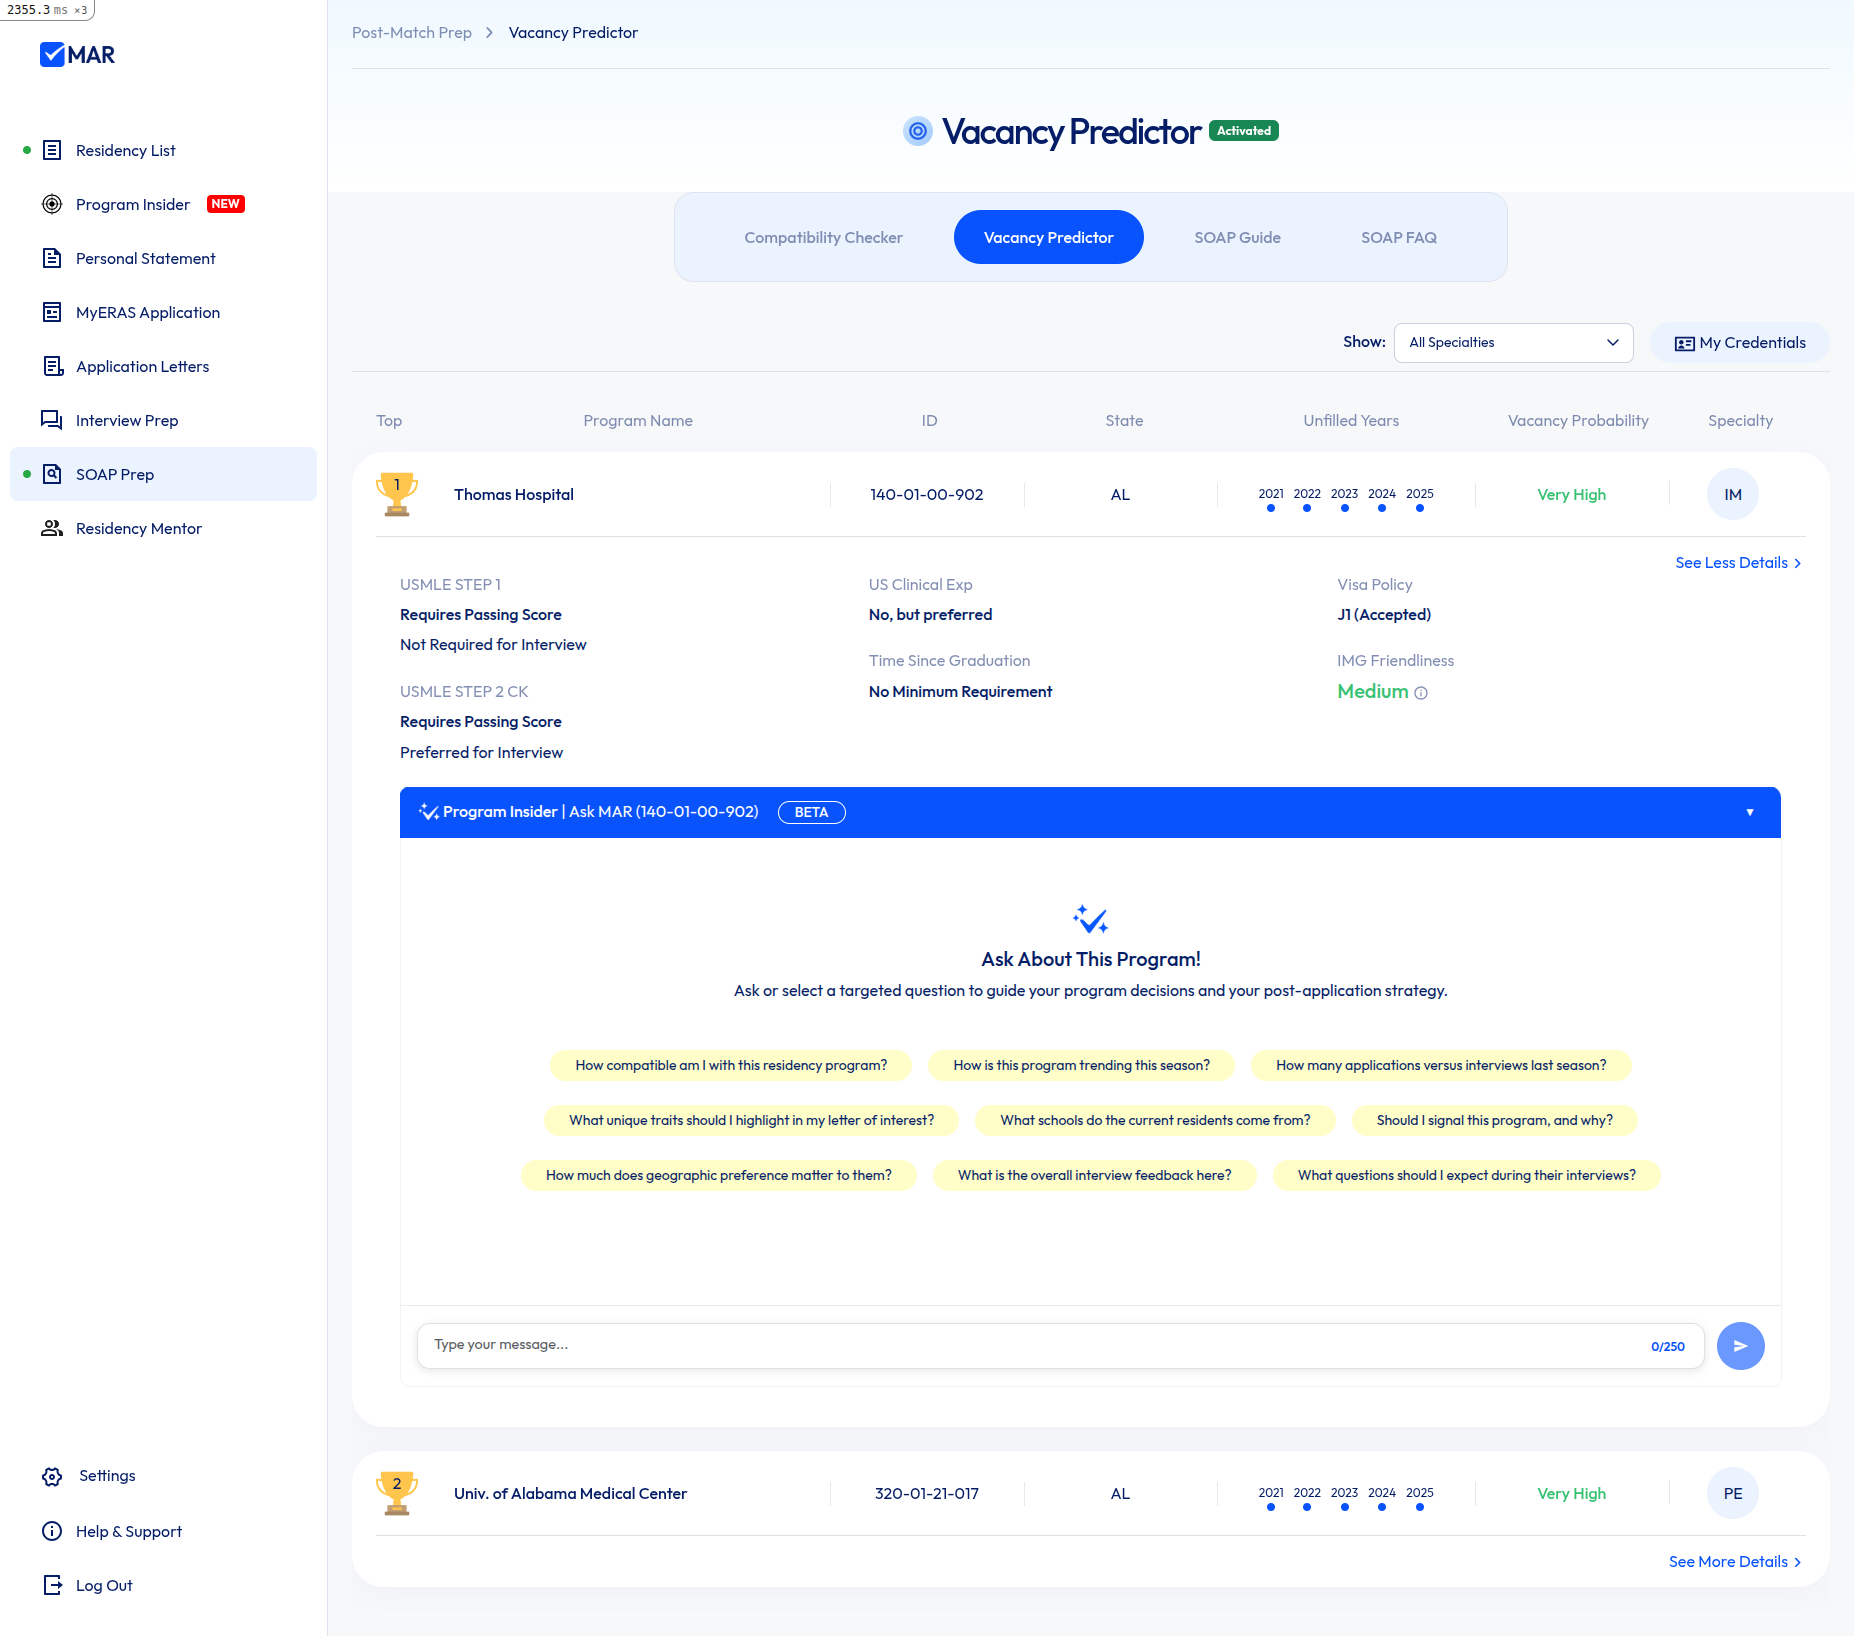The width and height of the screenshot is (1854, 1636).
Task: Switch to the Compatibility Checker tab
Action: 823,237
